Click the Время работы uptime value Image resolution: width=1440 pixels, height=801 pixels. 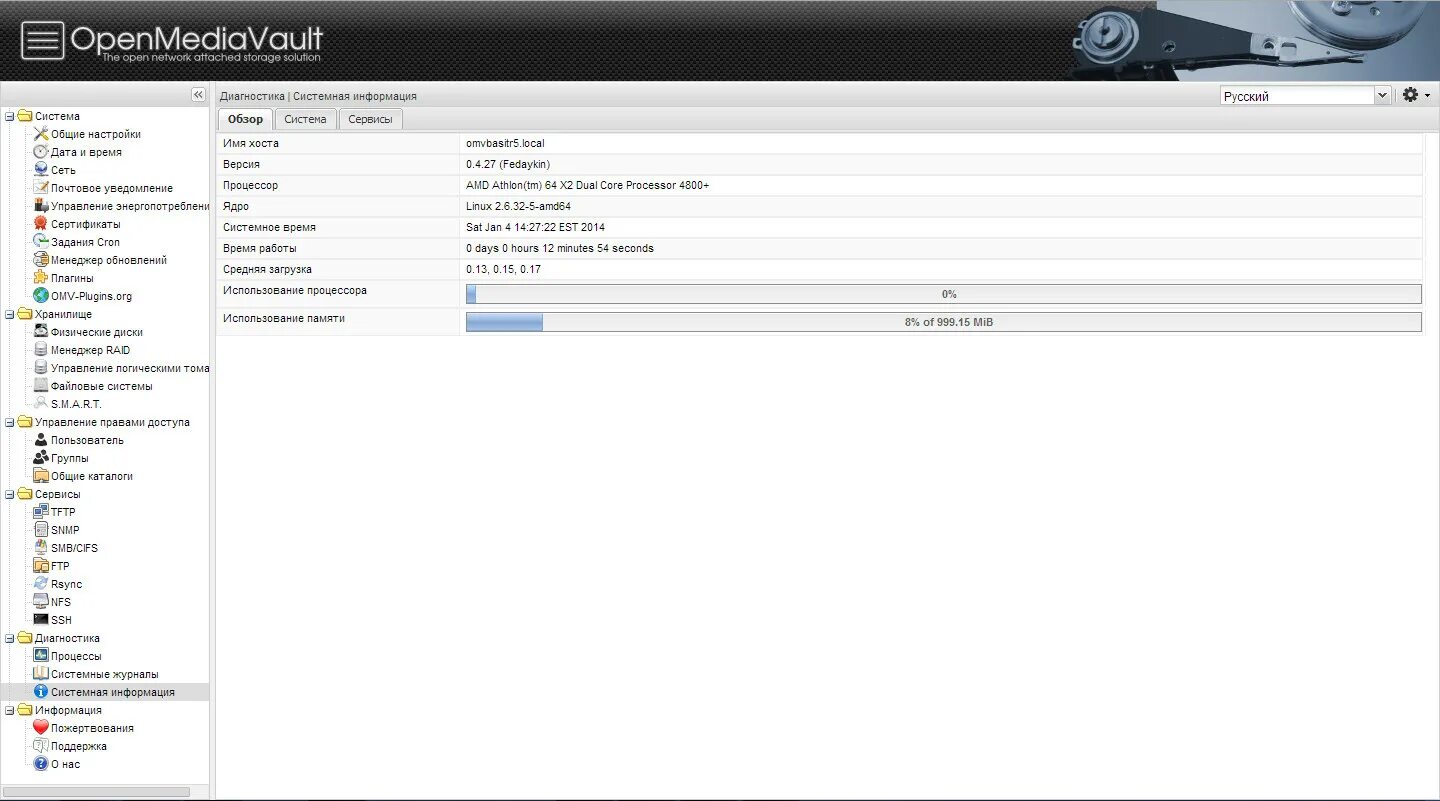[560, 248]
